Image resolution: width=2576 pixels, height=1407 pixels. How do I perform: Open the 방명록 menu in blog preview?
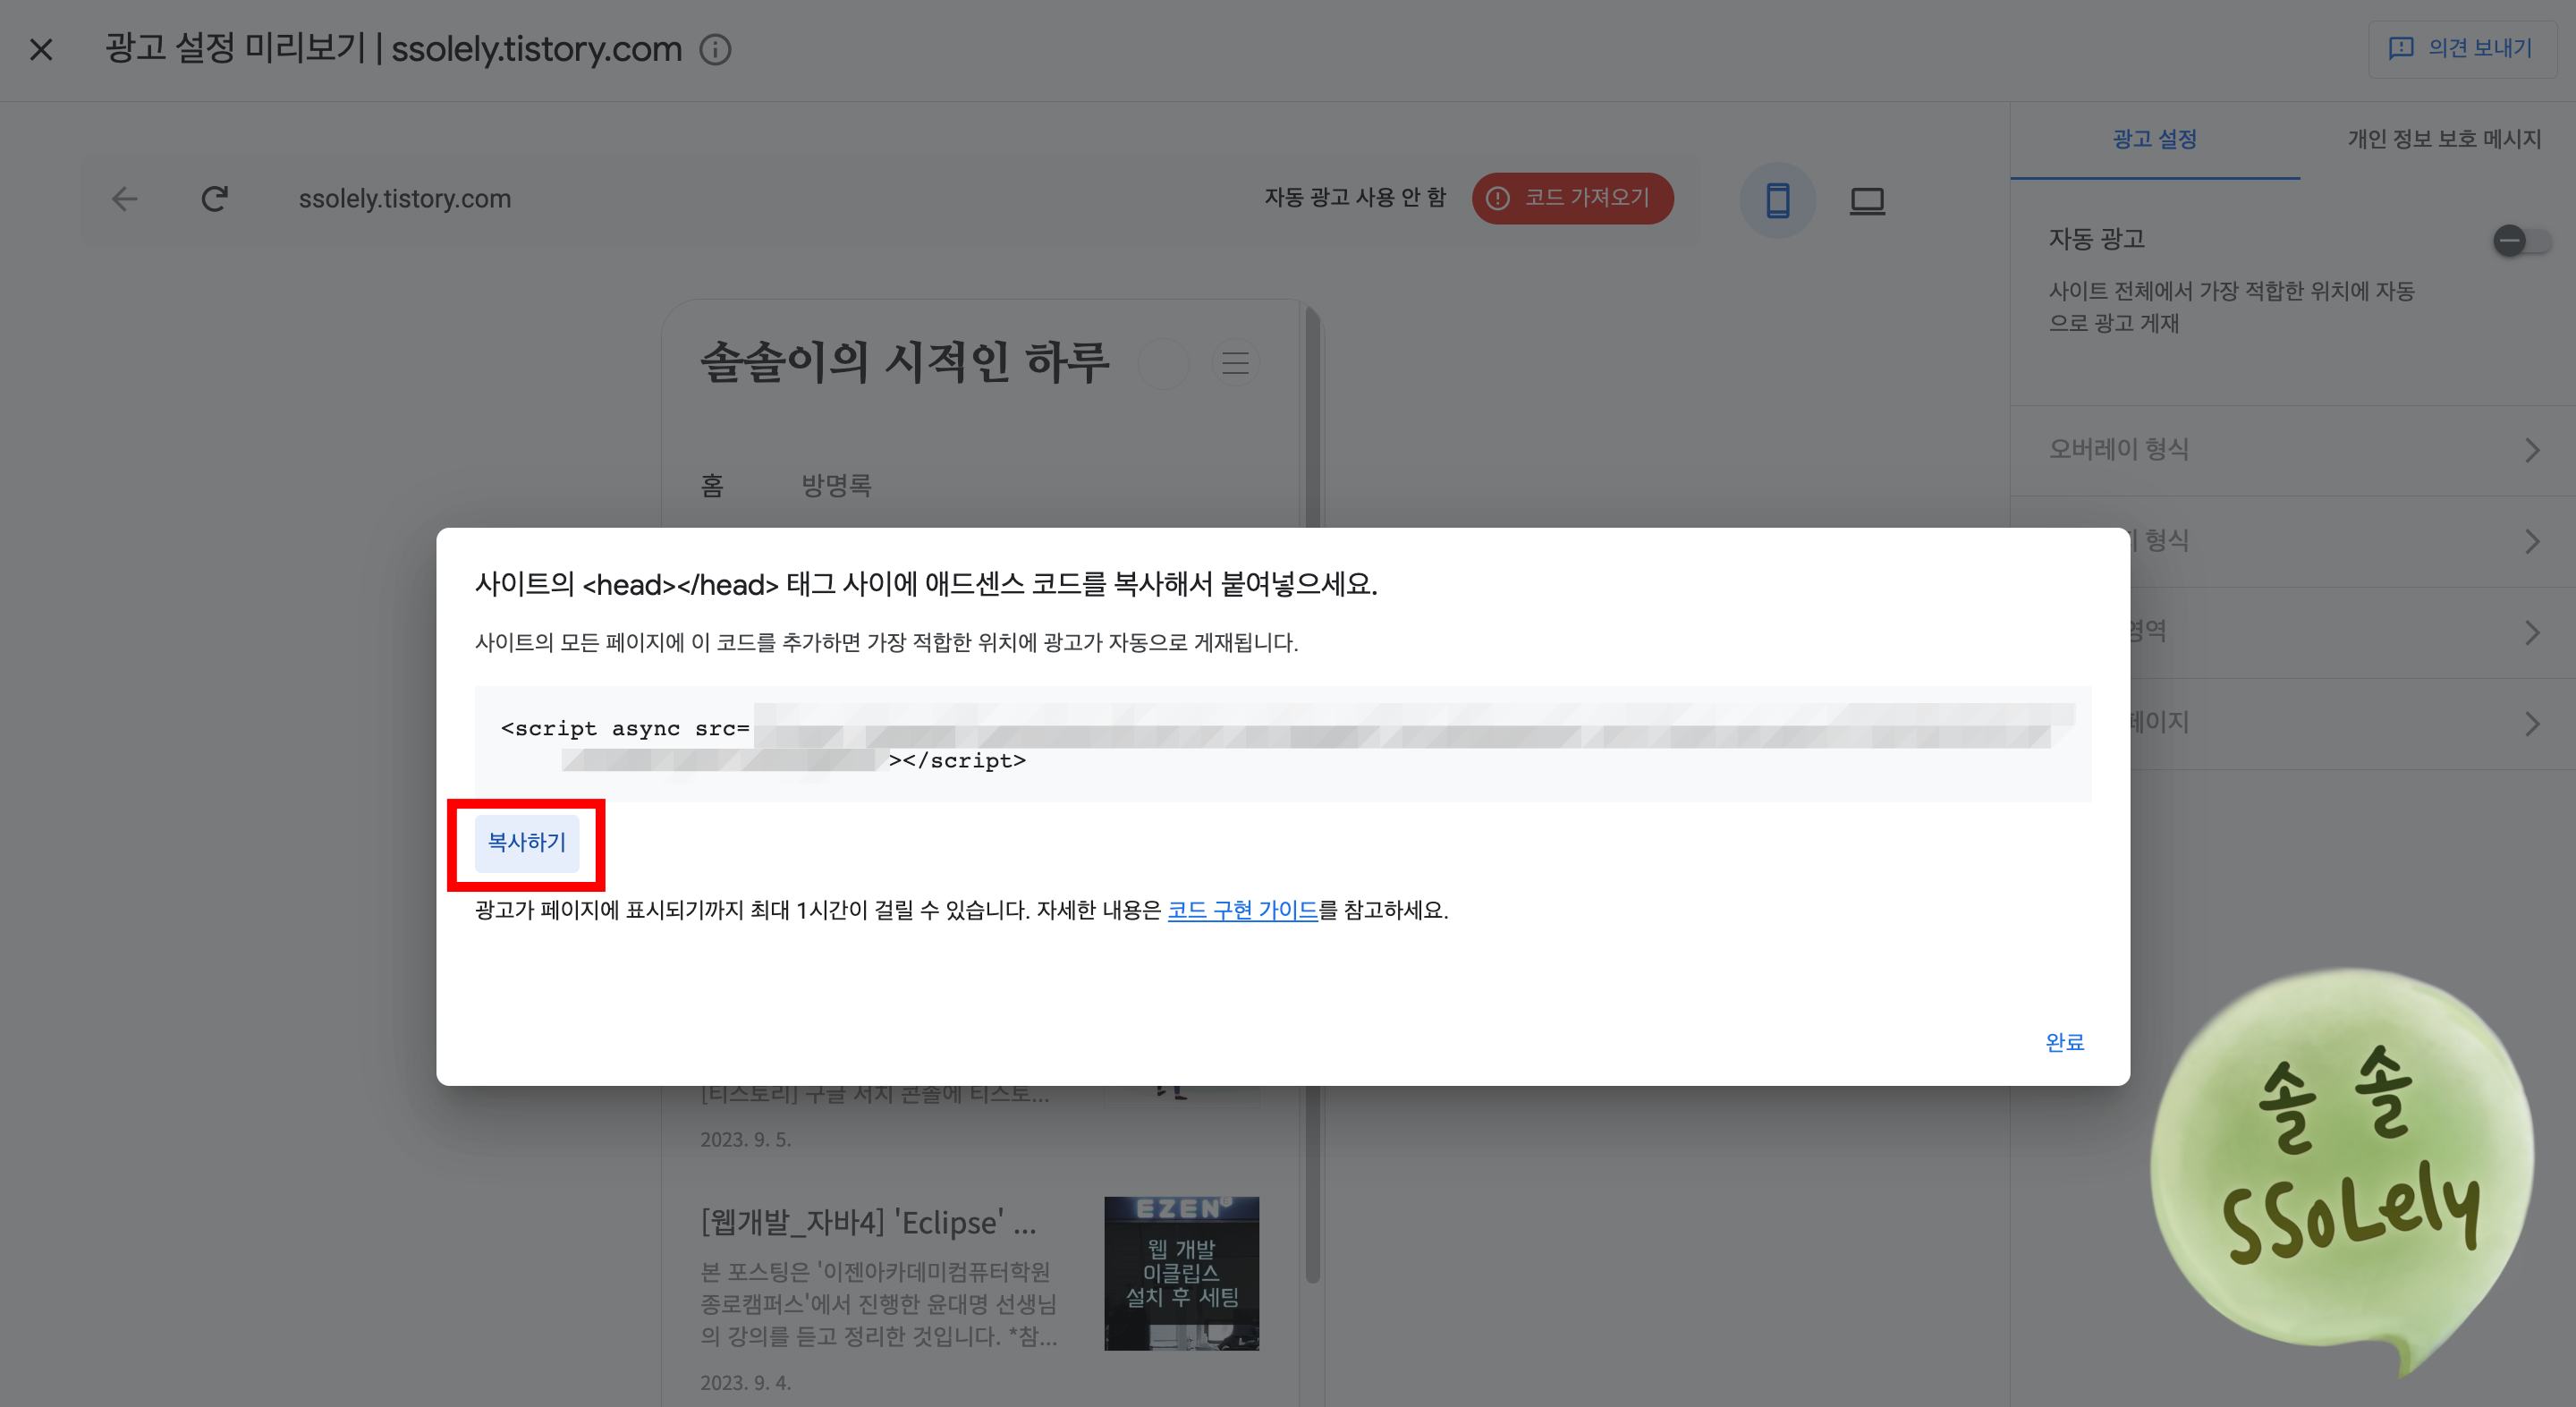point(836,486)
